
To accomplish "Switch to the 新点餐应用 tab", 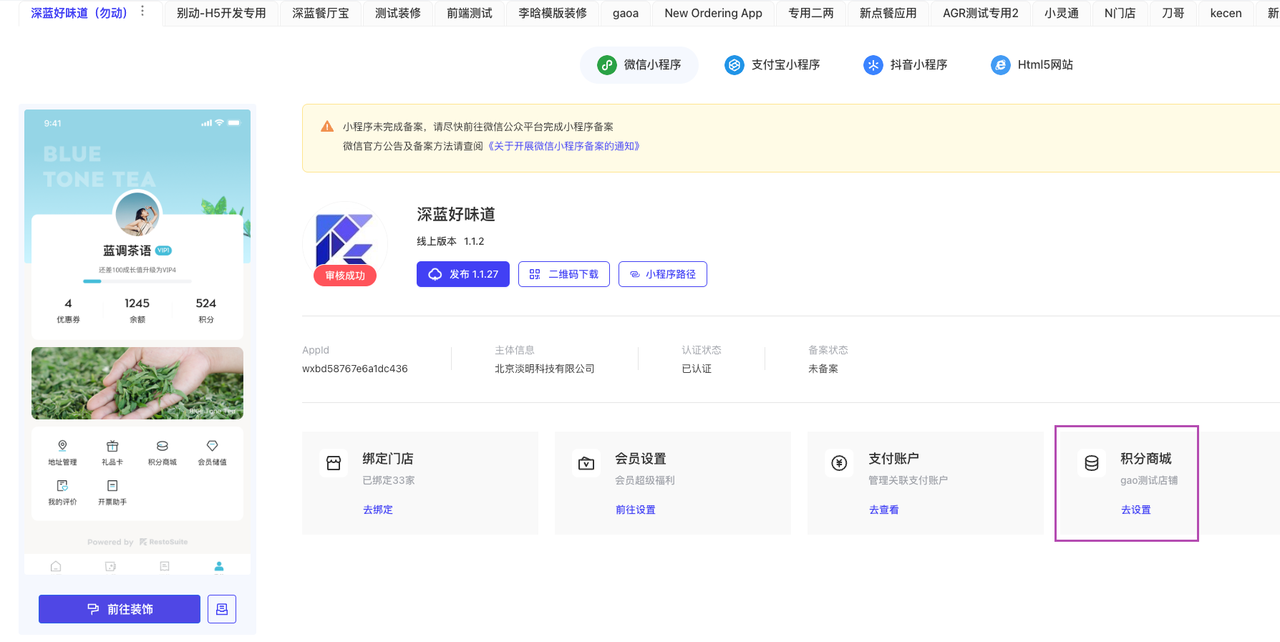I will (x=888, y=13).
